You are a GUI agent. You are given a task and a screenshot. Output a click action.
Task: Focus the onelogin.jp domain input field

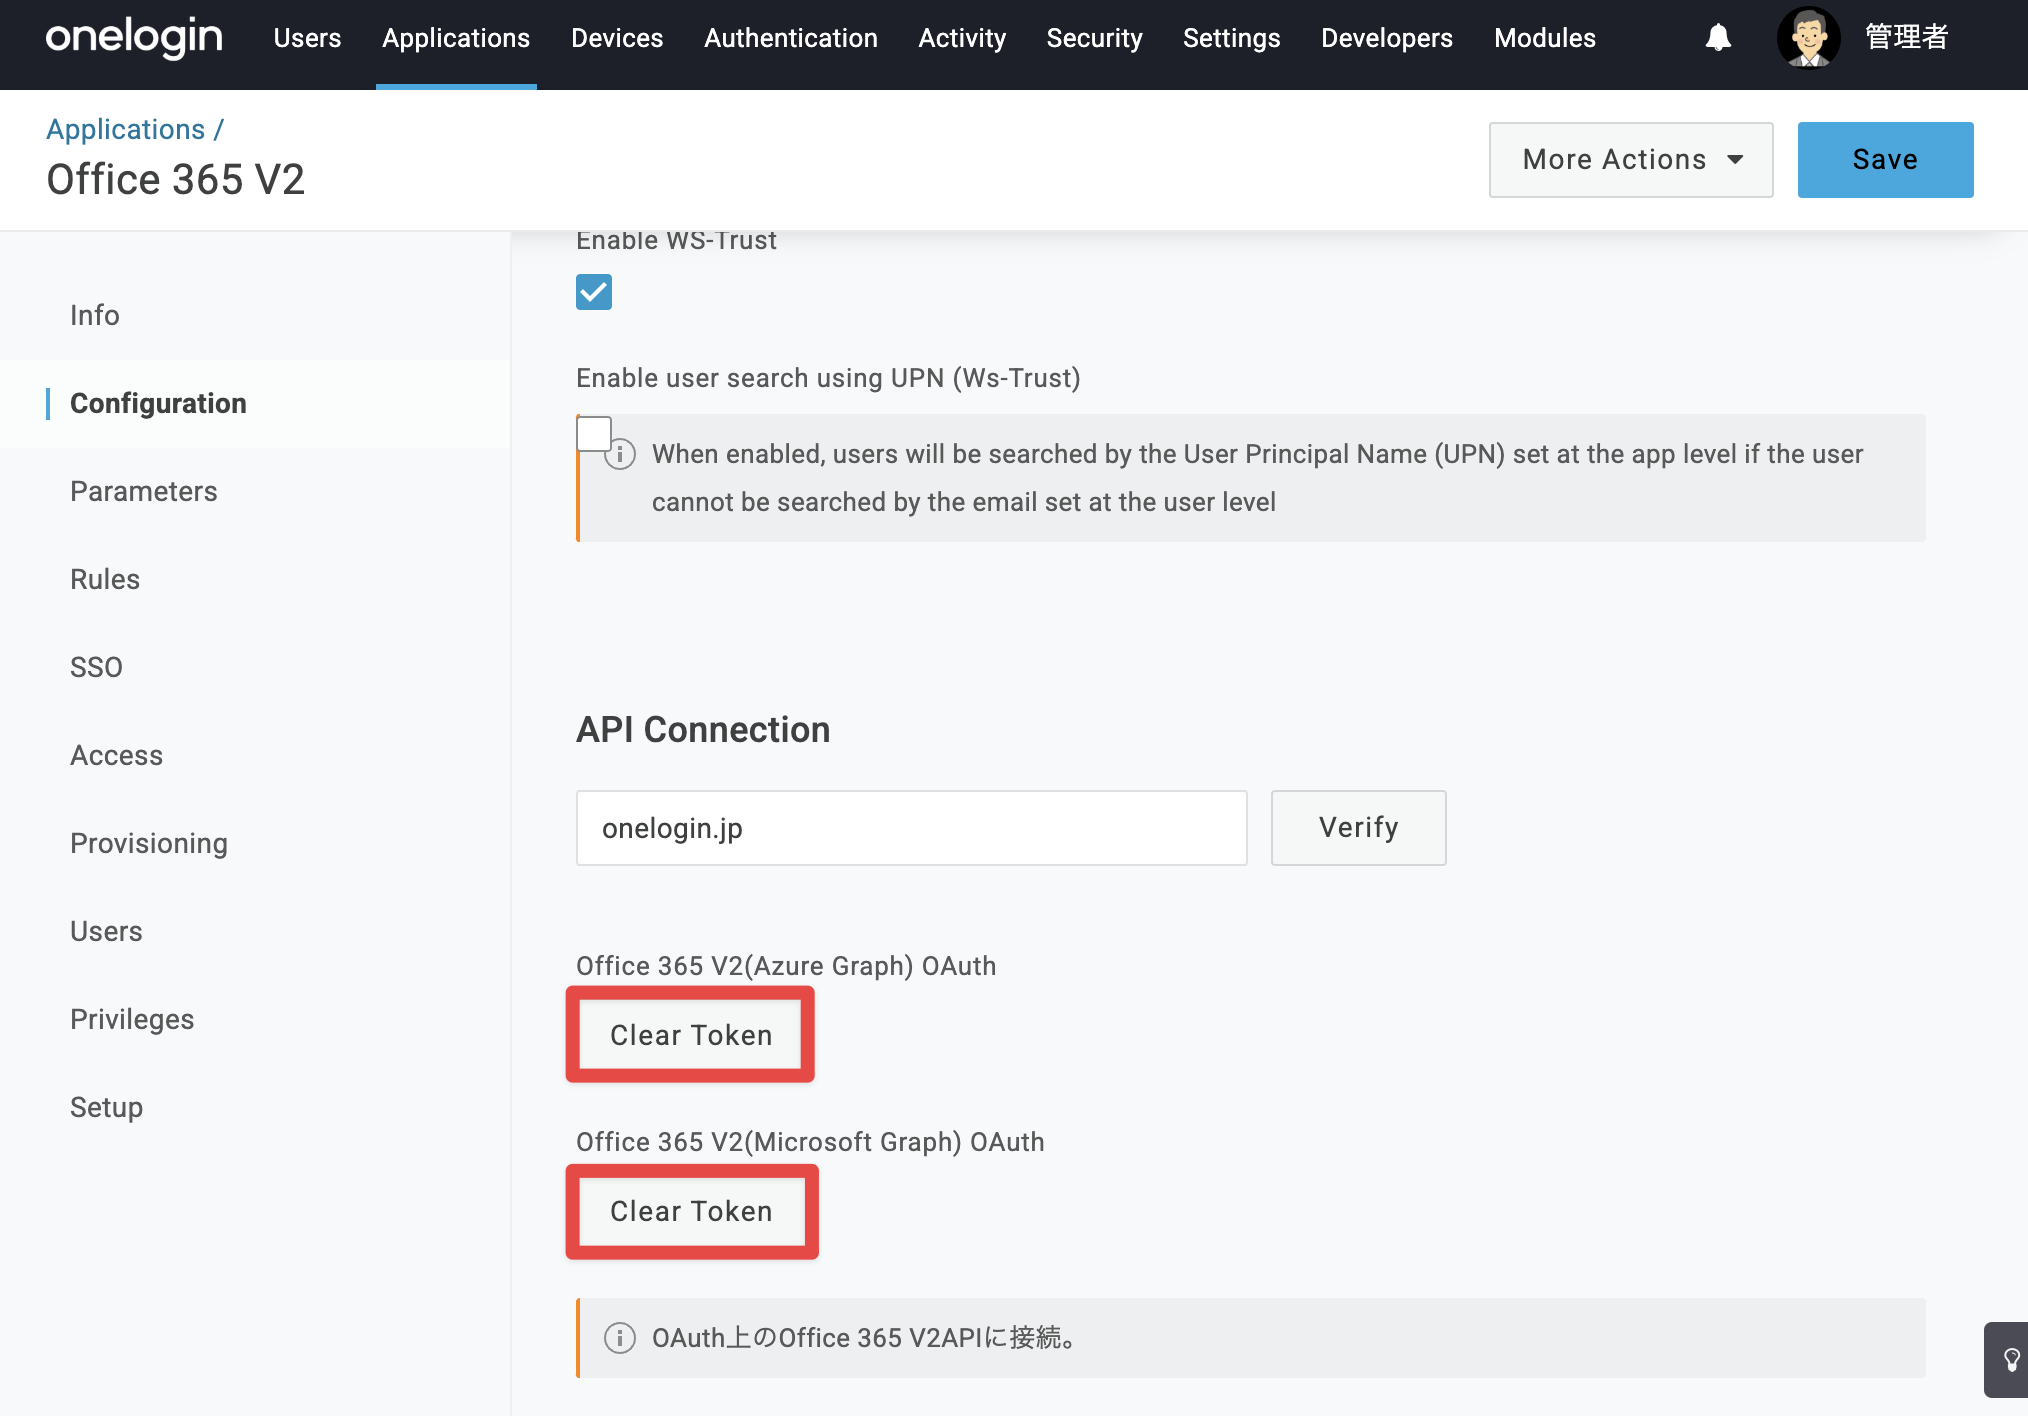[911, 828]
